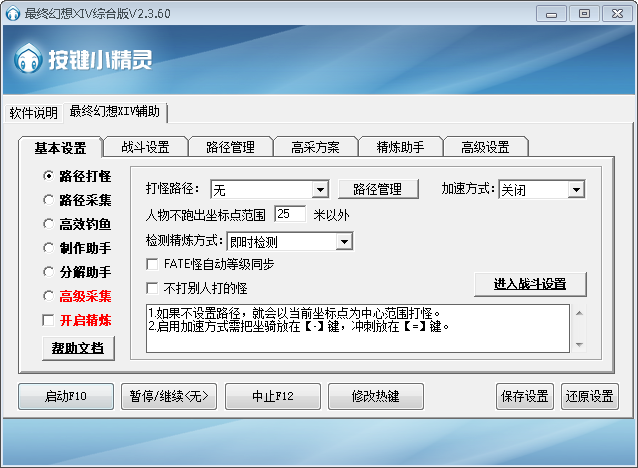Maximize the window

(584, 14)
